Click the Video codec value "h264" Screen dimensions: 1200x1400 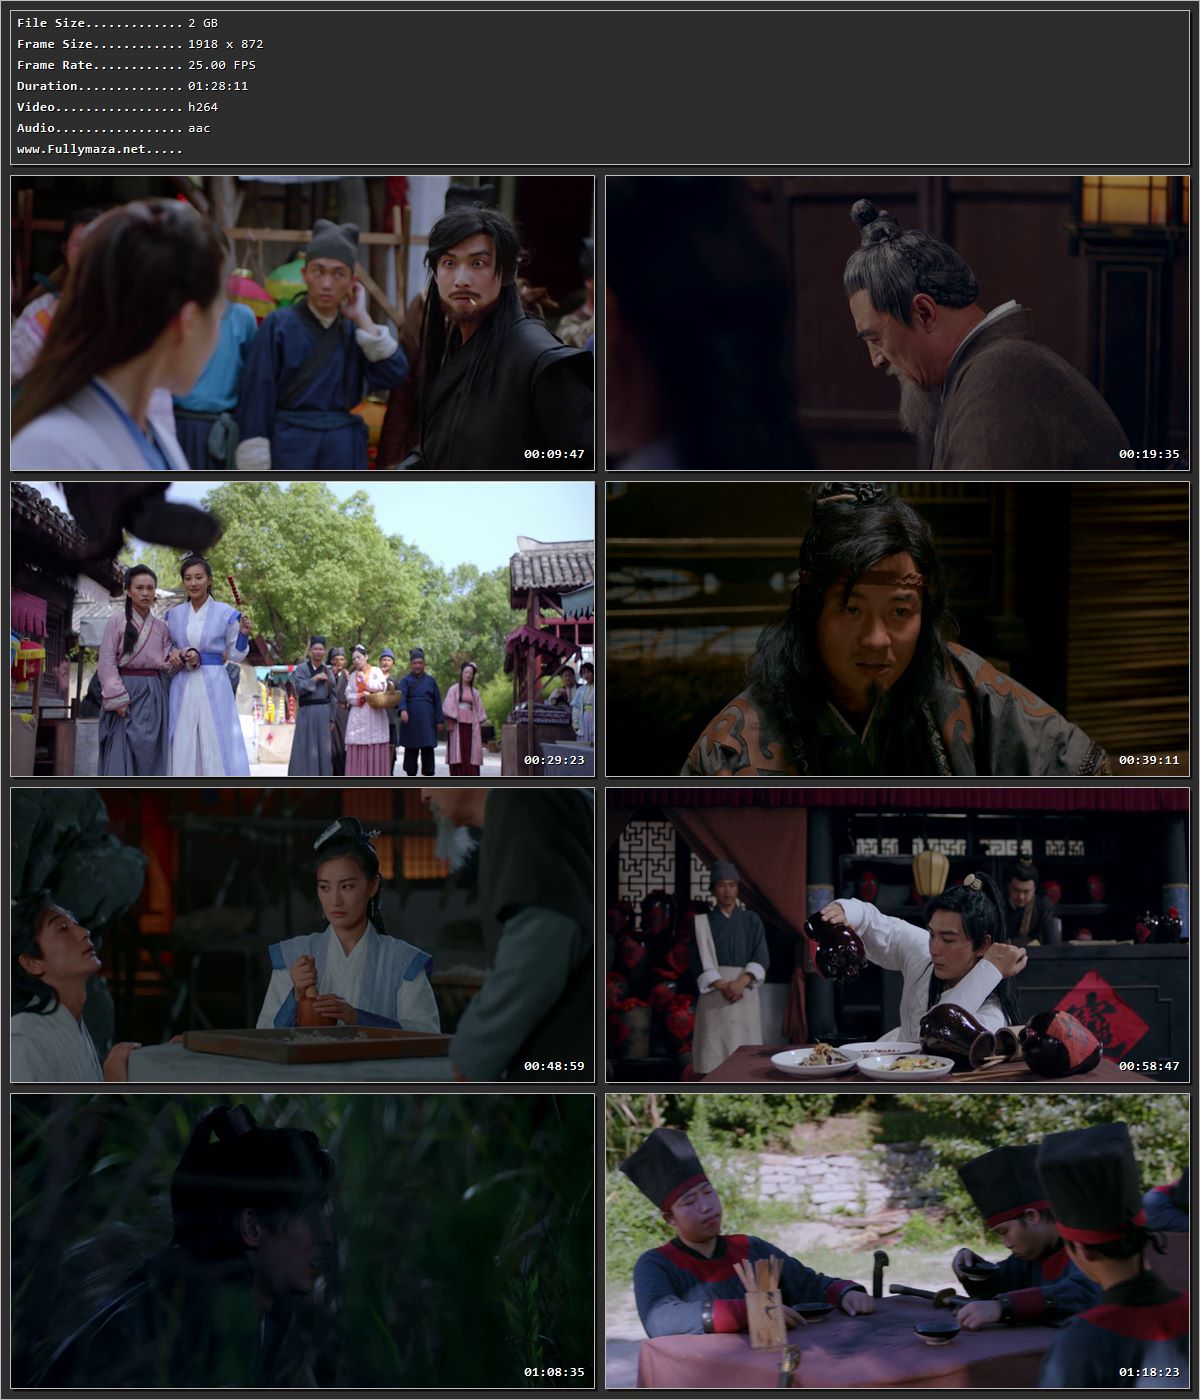click(203, 107)
